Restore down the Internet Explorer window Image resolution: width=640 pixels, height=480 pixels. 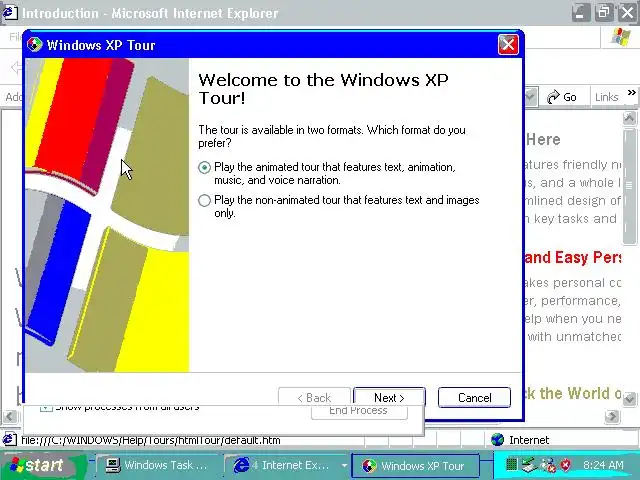pyautogui.click(x=604, y=13)
